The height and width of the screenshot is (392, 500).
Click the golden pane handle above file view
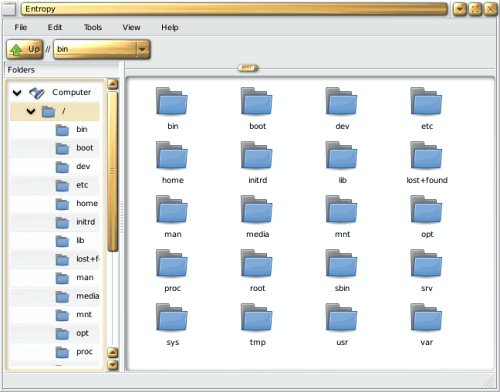click(248, 68)
